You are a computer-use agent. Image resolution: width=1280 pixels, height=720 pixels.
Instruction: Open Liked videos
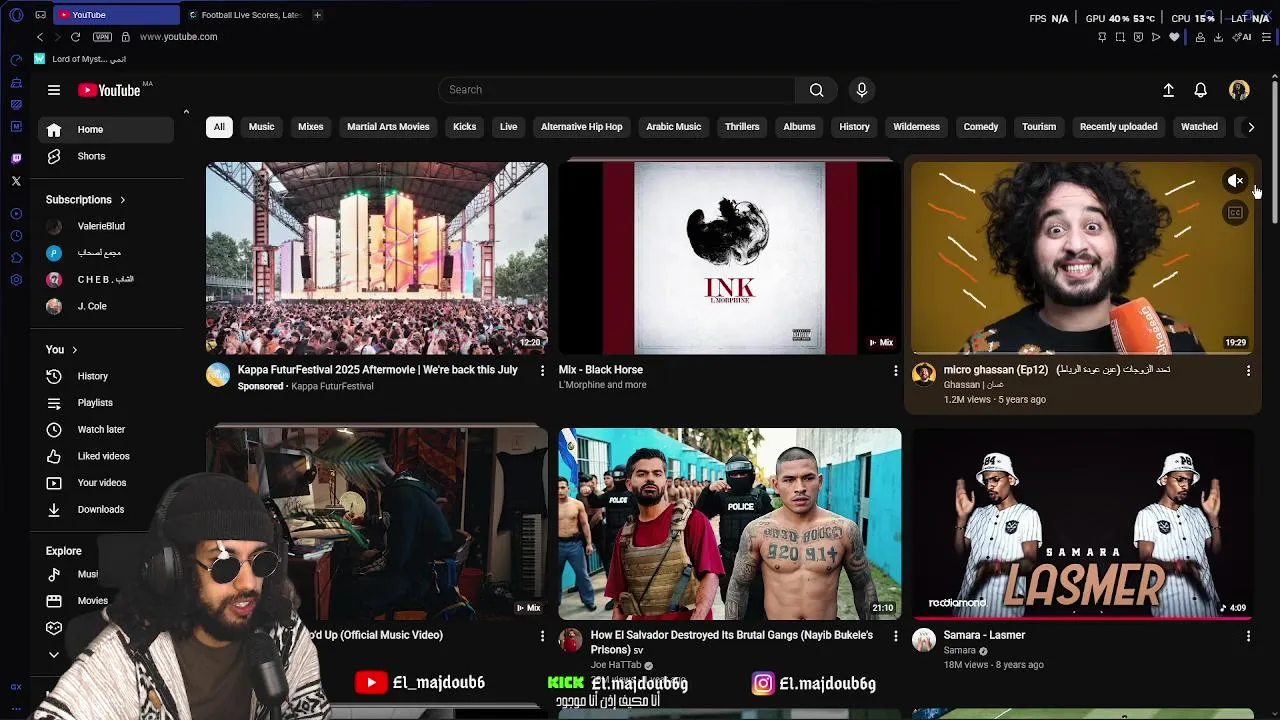click(106, 456)
